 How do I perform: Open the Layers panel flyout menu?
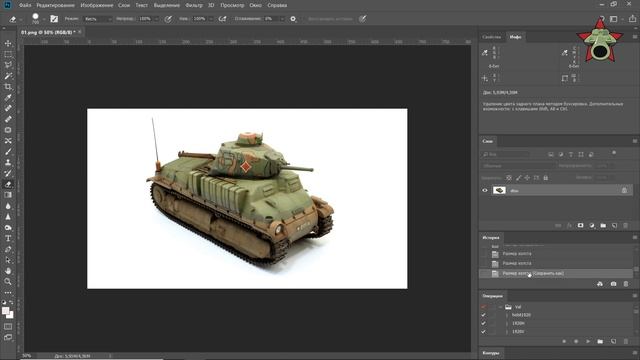(635, 141)
